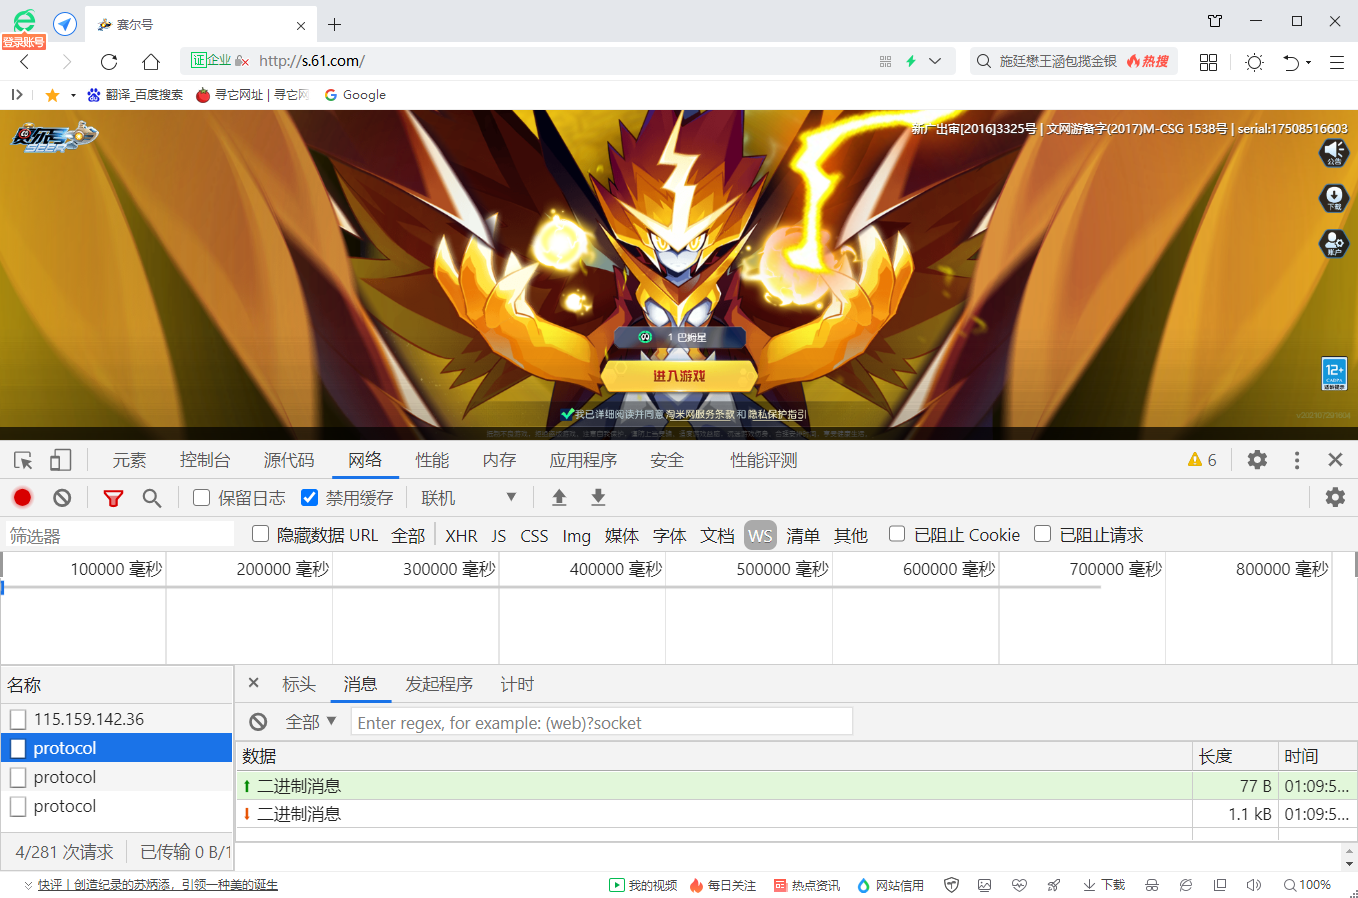Clear the network requests log

tap(62, 497)
